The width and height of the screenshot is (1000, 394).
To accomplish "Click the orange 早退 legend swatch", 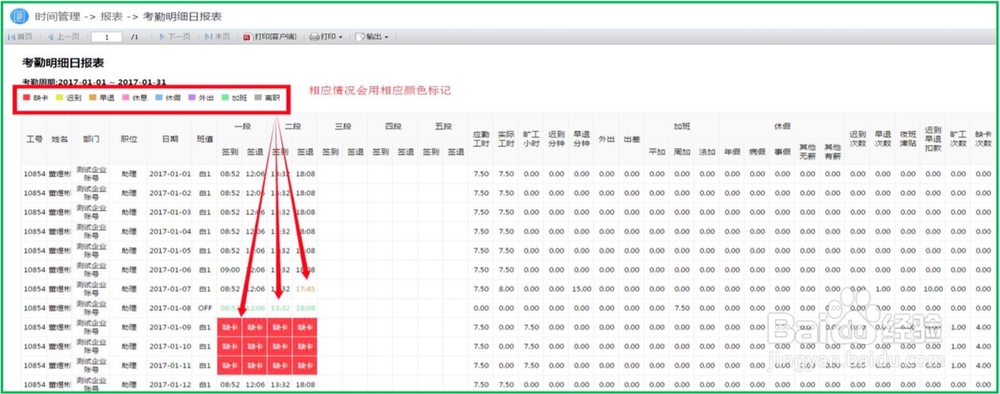I will tap(92, 98).
